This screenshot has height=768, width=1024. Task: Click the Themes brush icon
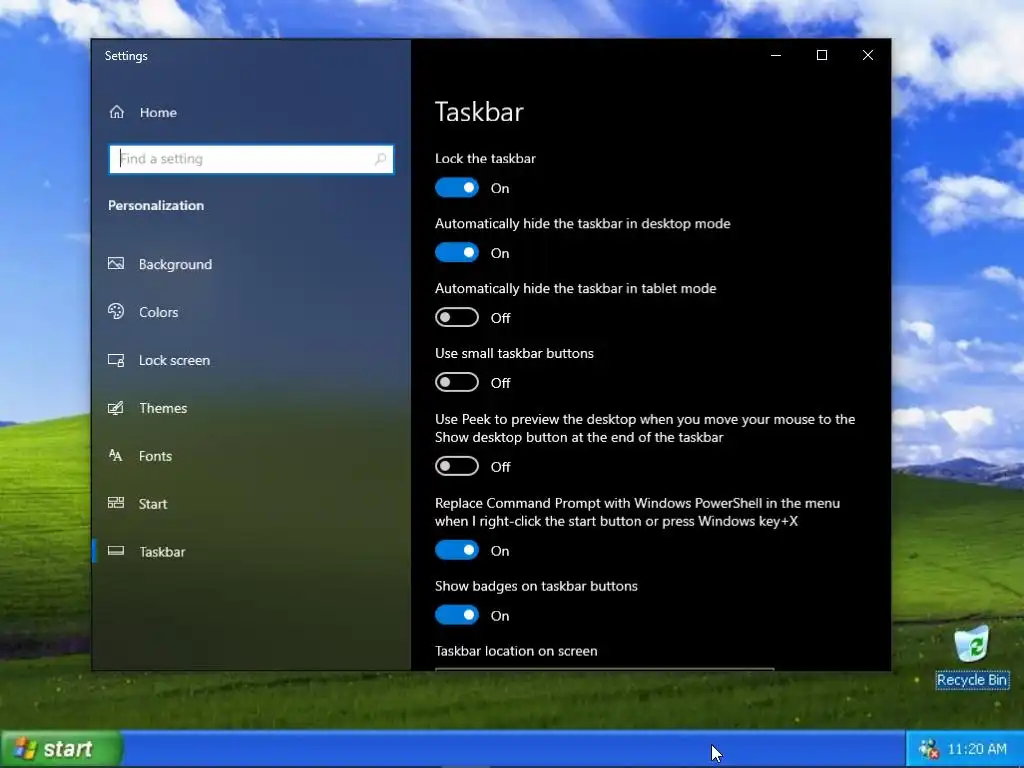(x=116, y=408)
